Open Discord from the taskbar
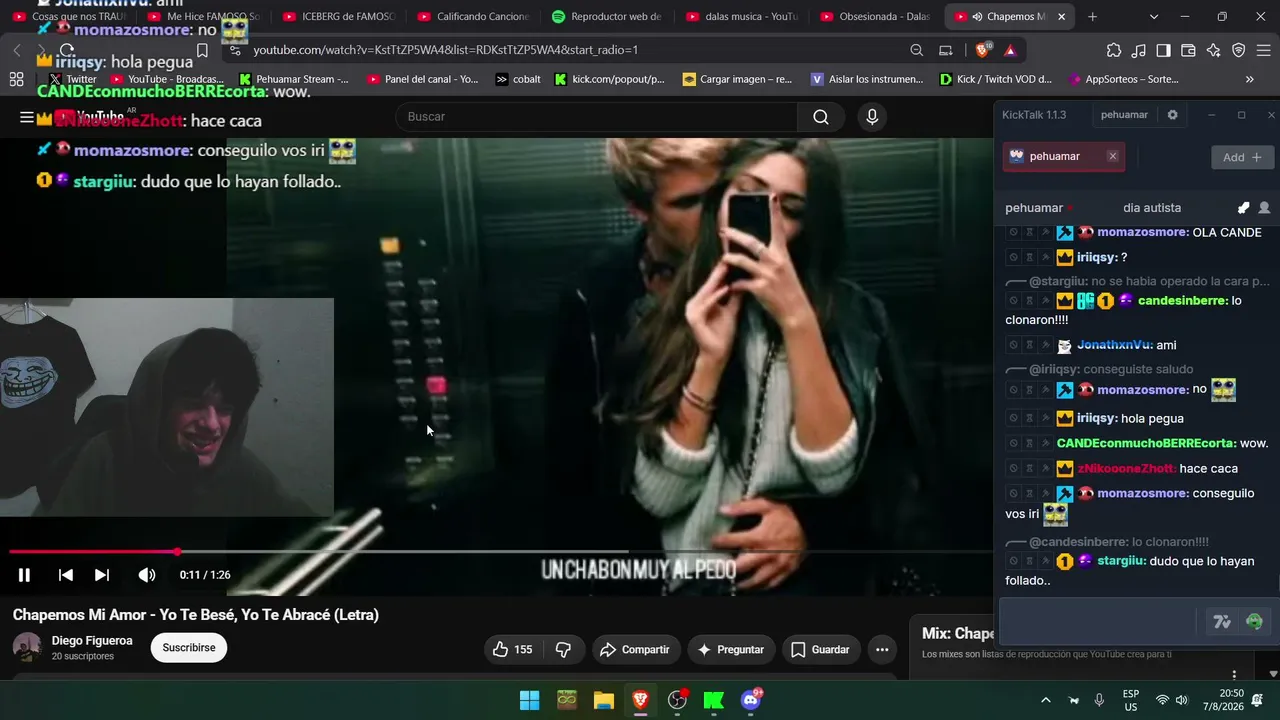The height and width of the screenshot is (720, 1280). tap(751, 700)
